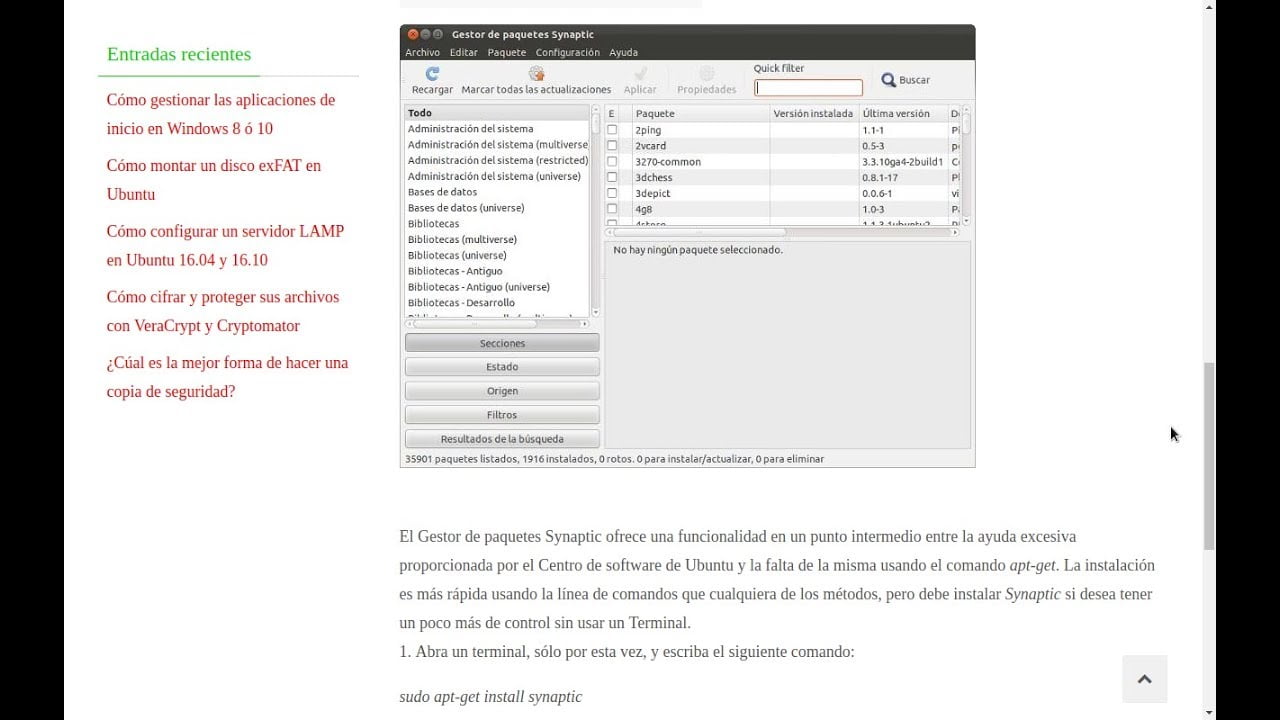1280x720 pixels.
Task: Click Marcar todas las actualizaciones icon
Action: click(536, 74)
